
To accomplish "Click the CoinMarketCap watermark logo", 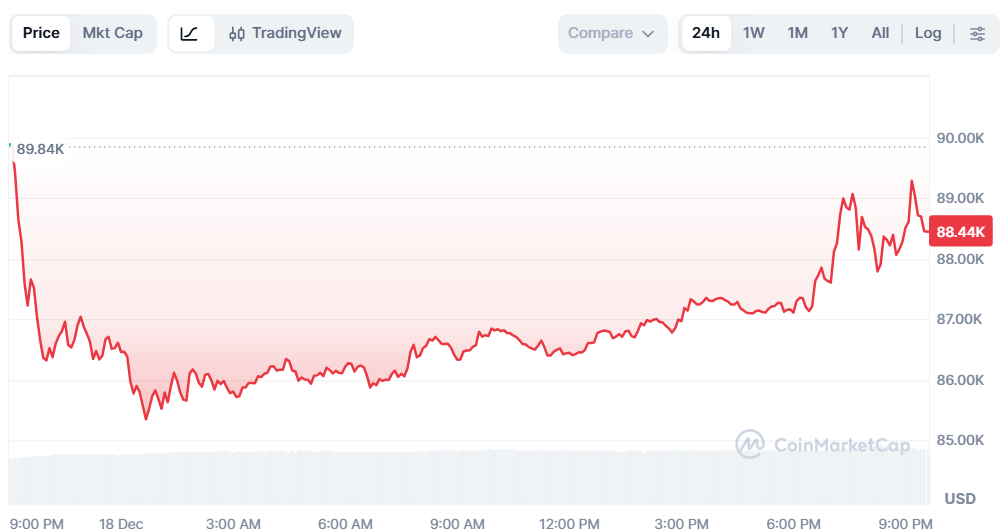I will (x=750, y=445).
